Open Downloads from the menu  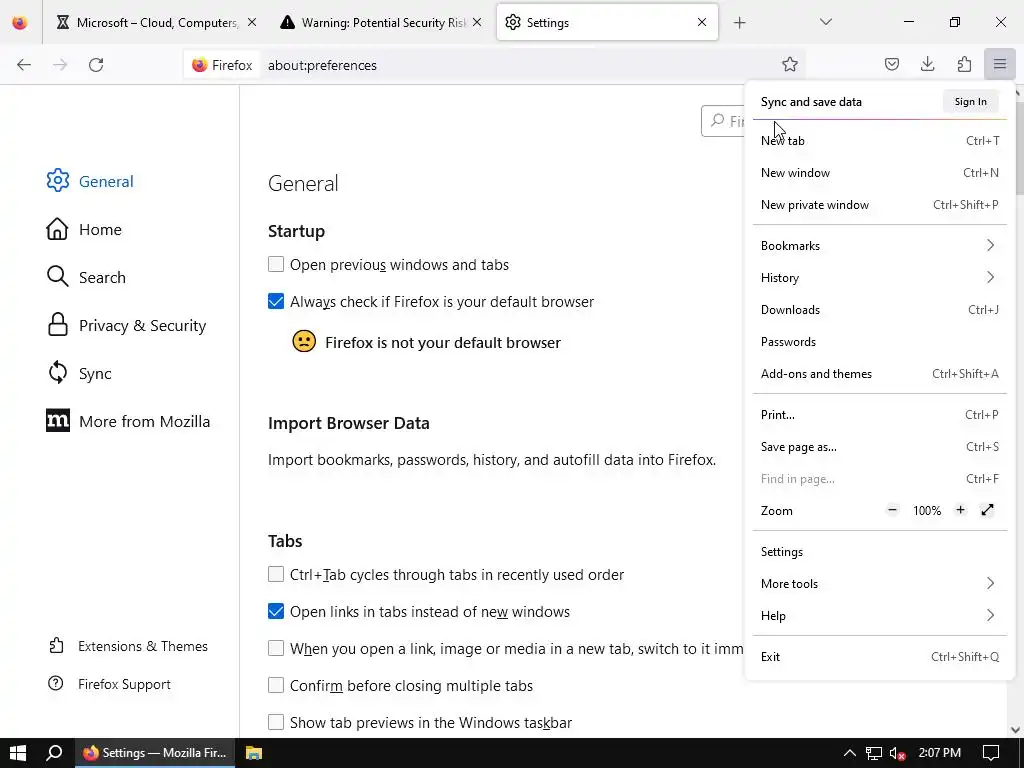pos(879,310)
